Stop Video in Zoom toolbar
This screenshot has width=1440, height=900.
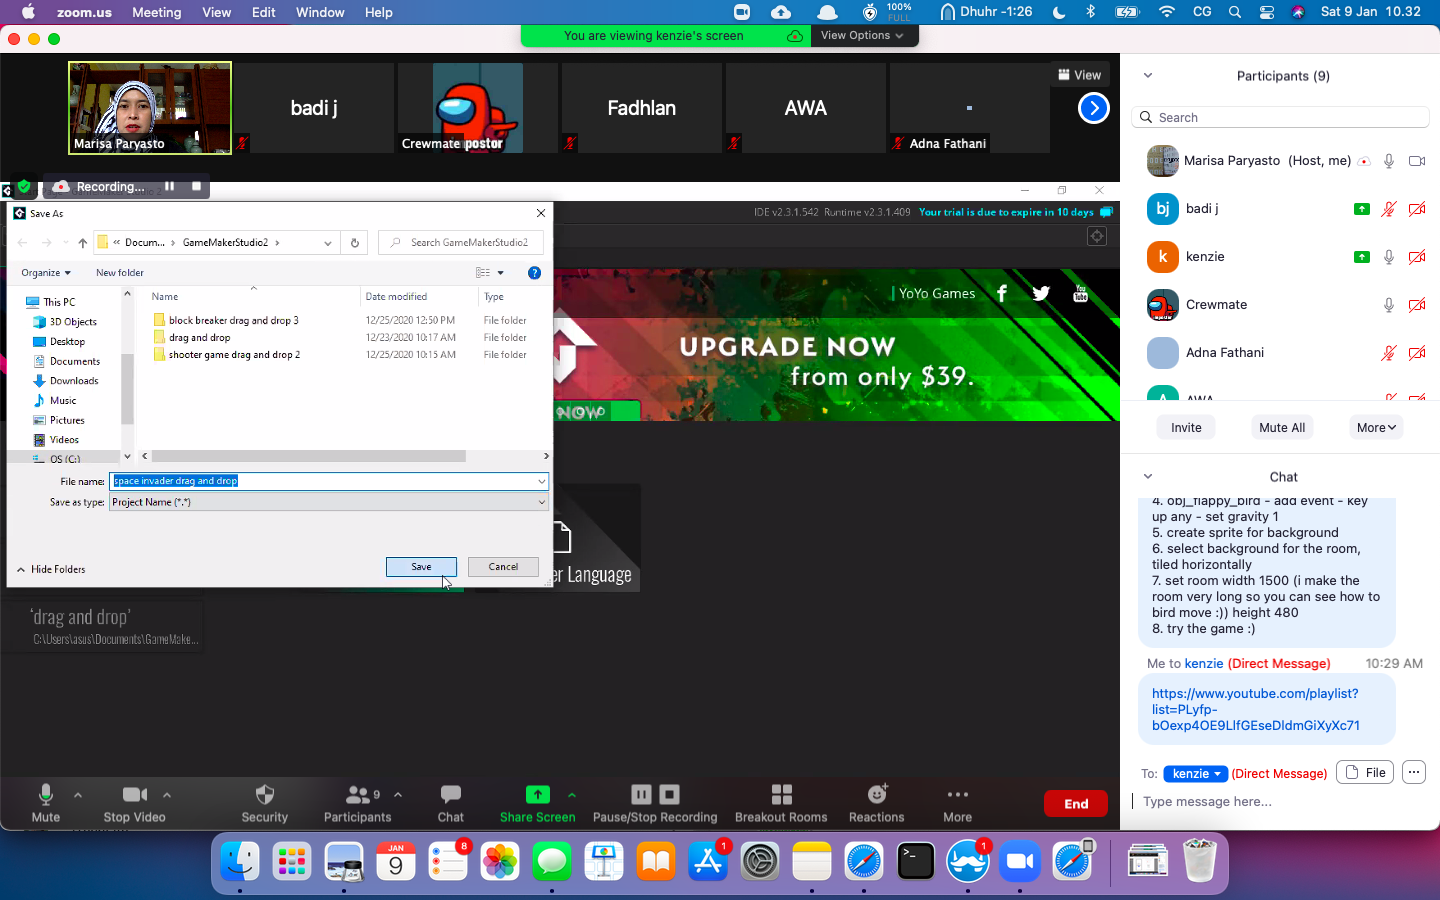[134, 803]
